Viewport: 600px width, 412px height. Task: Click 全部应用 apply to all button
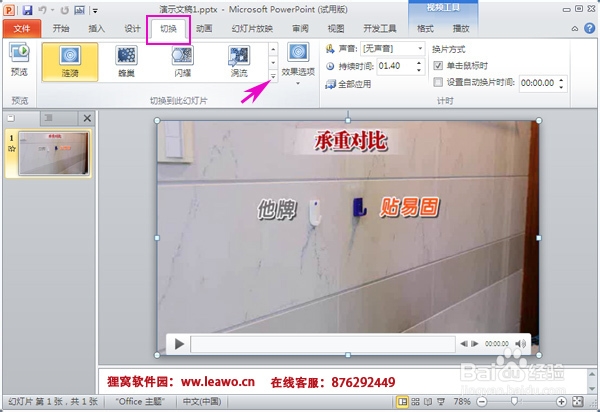348,84
